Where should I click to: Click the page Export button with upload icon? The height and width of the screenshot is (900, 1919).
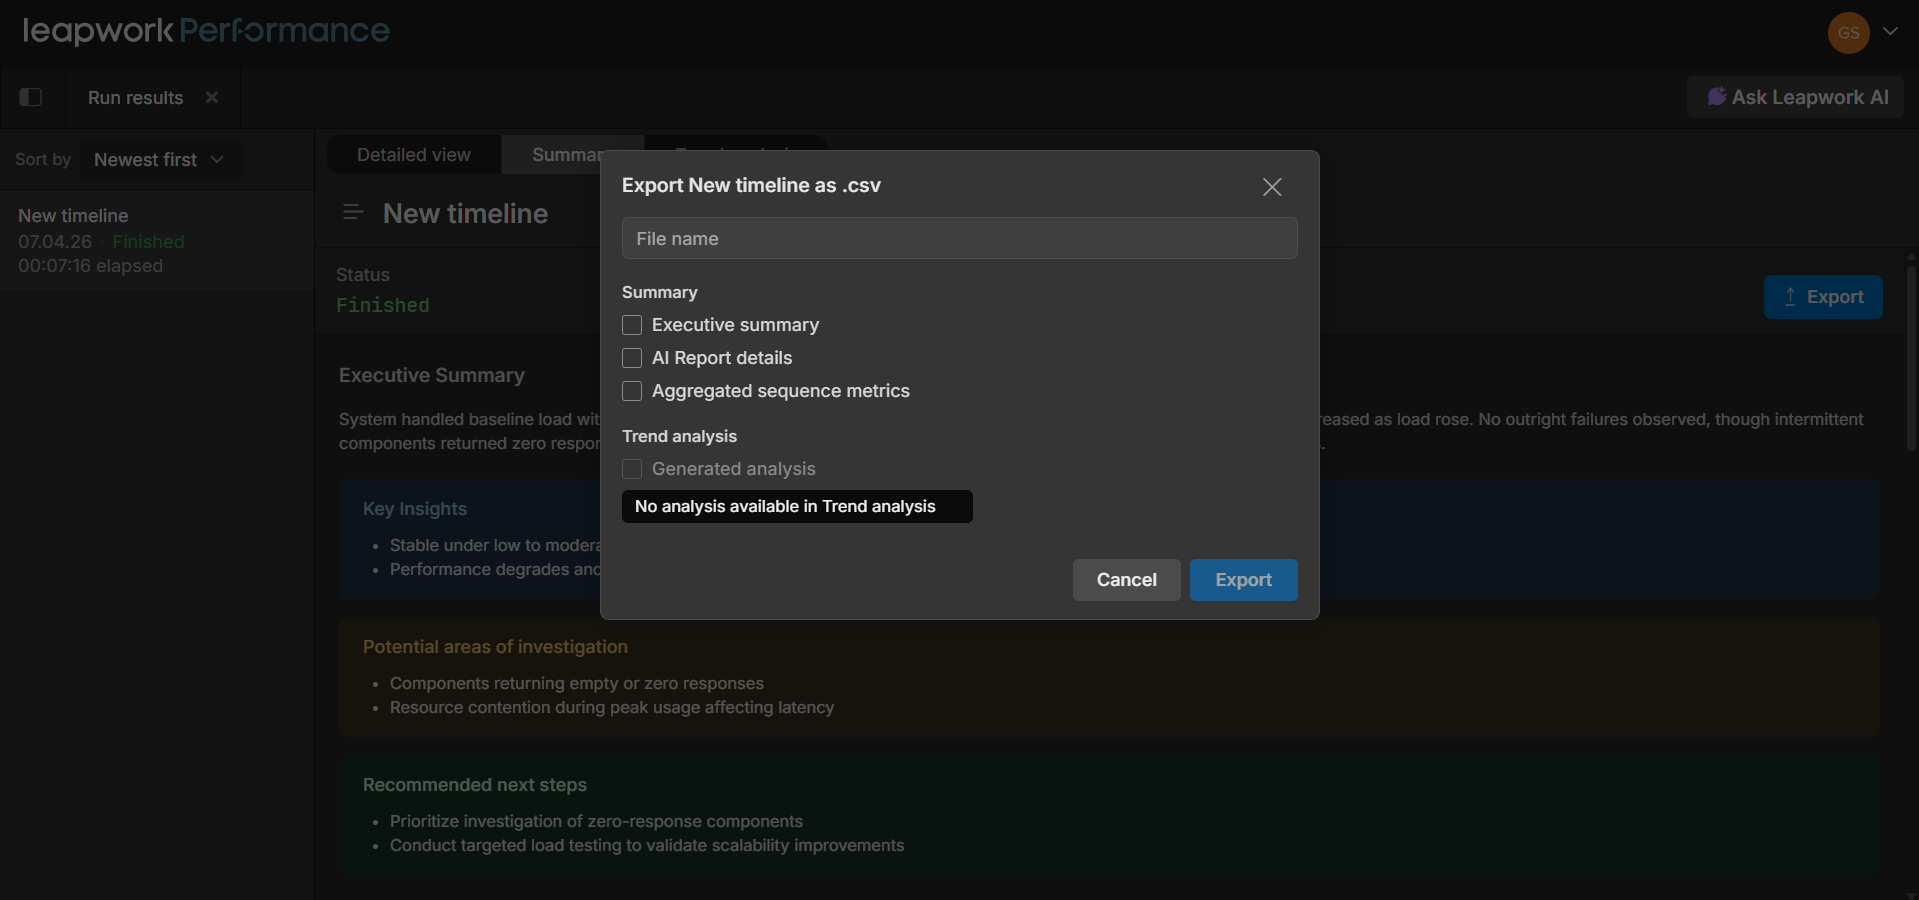pos(1823,297)
